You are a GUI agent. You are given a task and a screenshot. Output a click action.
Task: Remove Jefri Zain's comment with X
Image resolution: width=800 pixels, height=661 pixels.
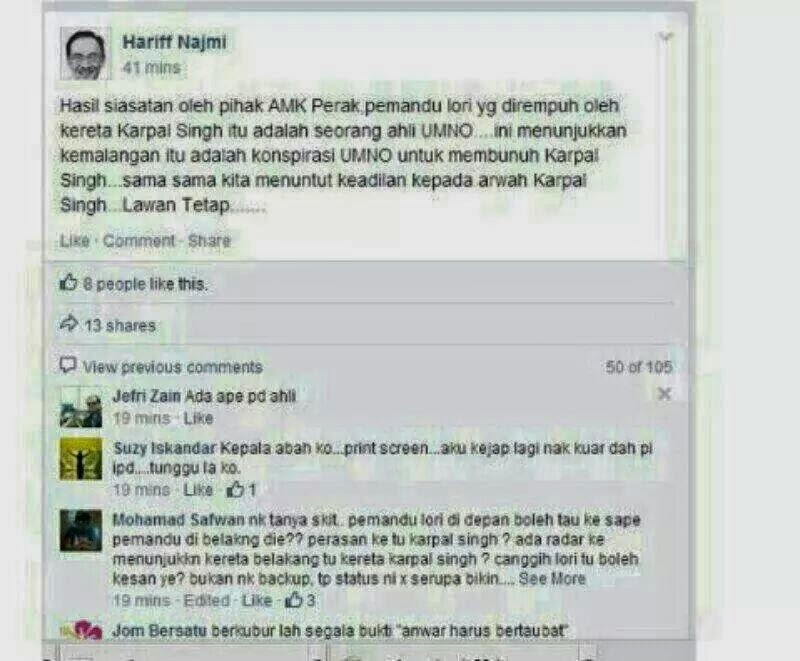point(664,394)
